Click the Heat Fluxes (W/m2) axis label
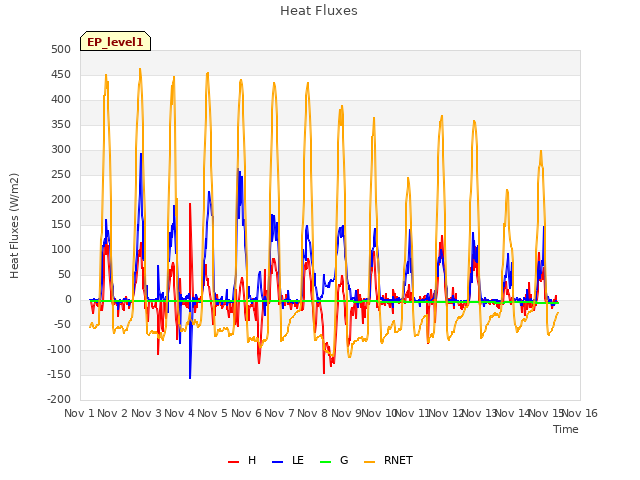This screenshot has width=640, height=480. 14,226
